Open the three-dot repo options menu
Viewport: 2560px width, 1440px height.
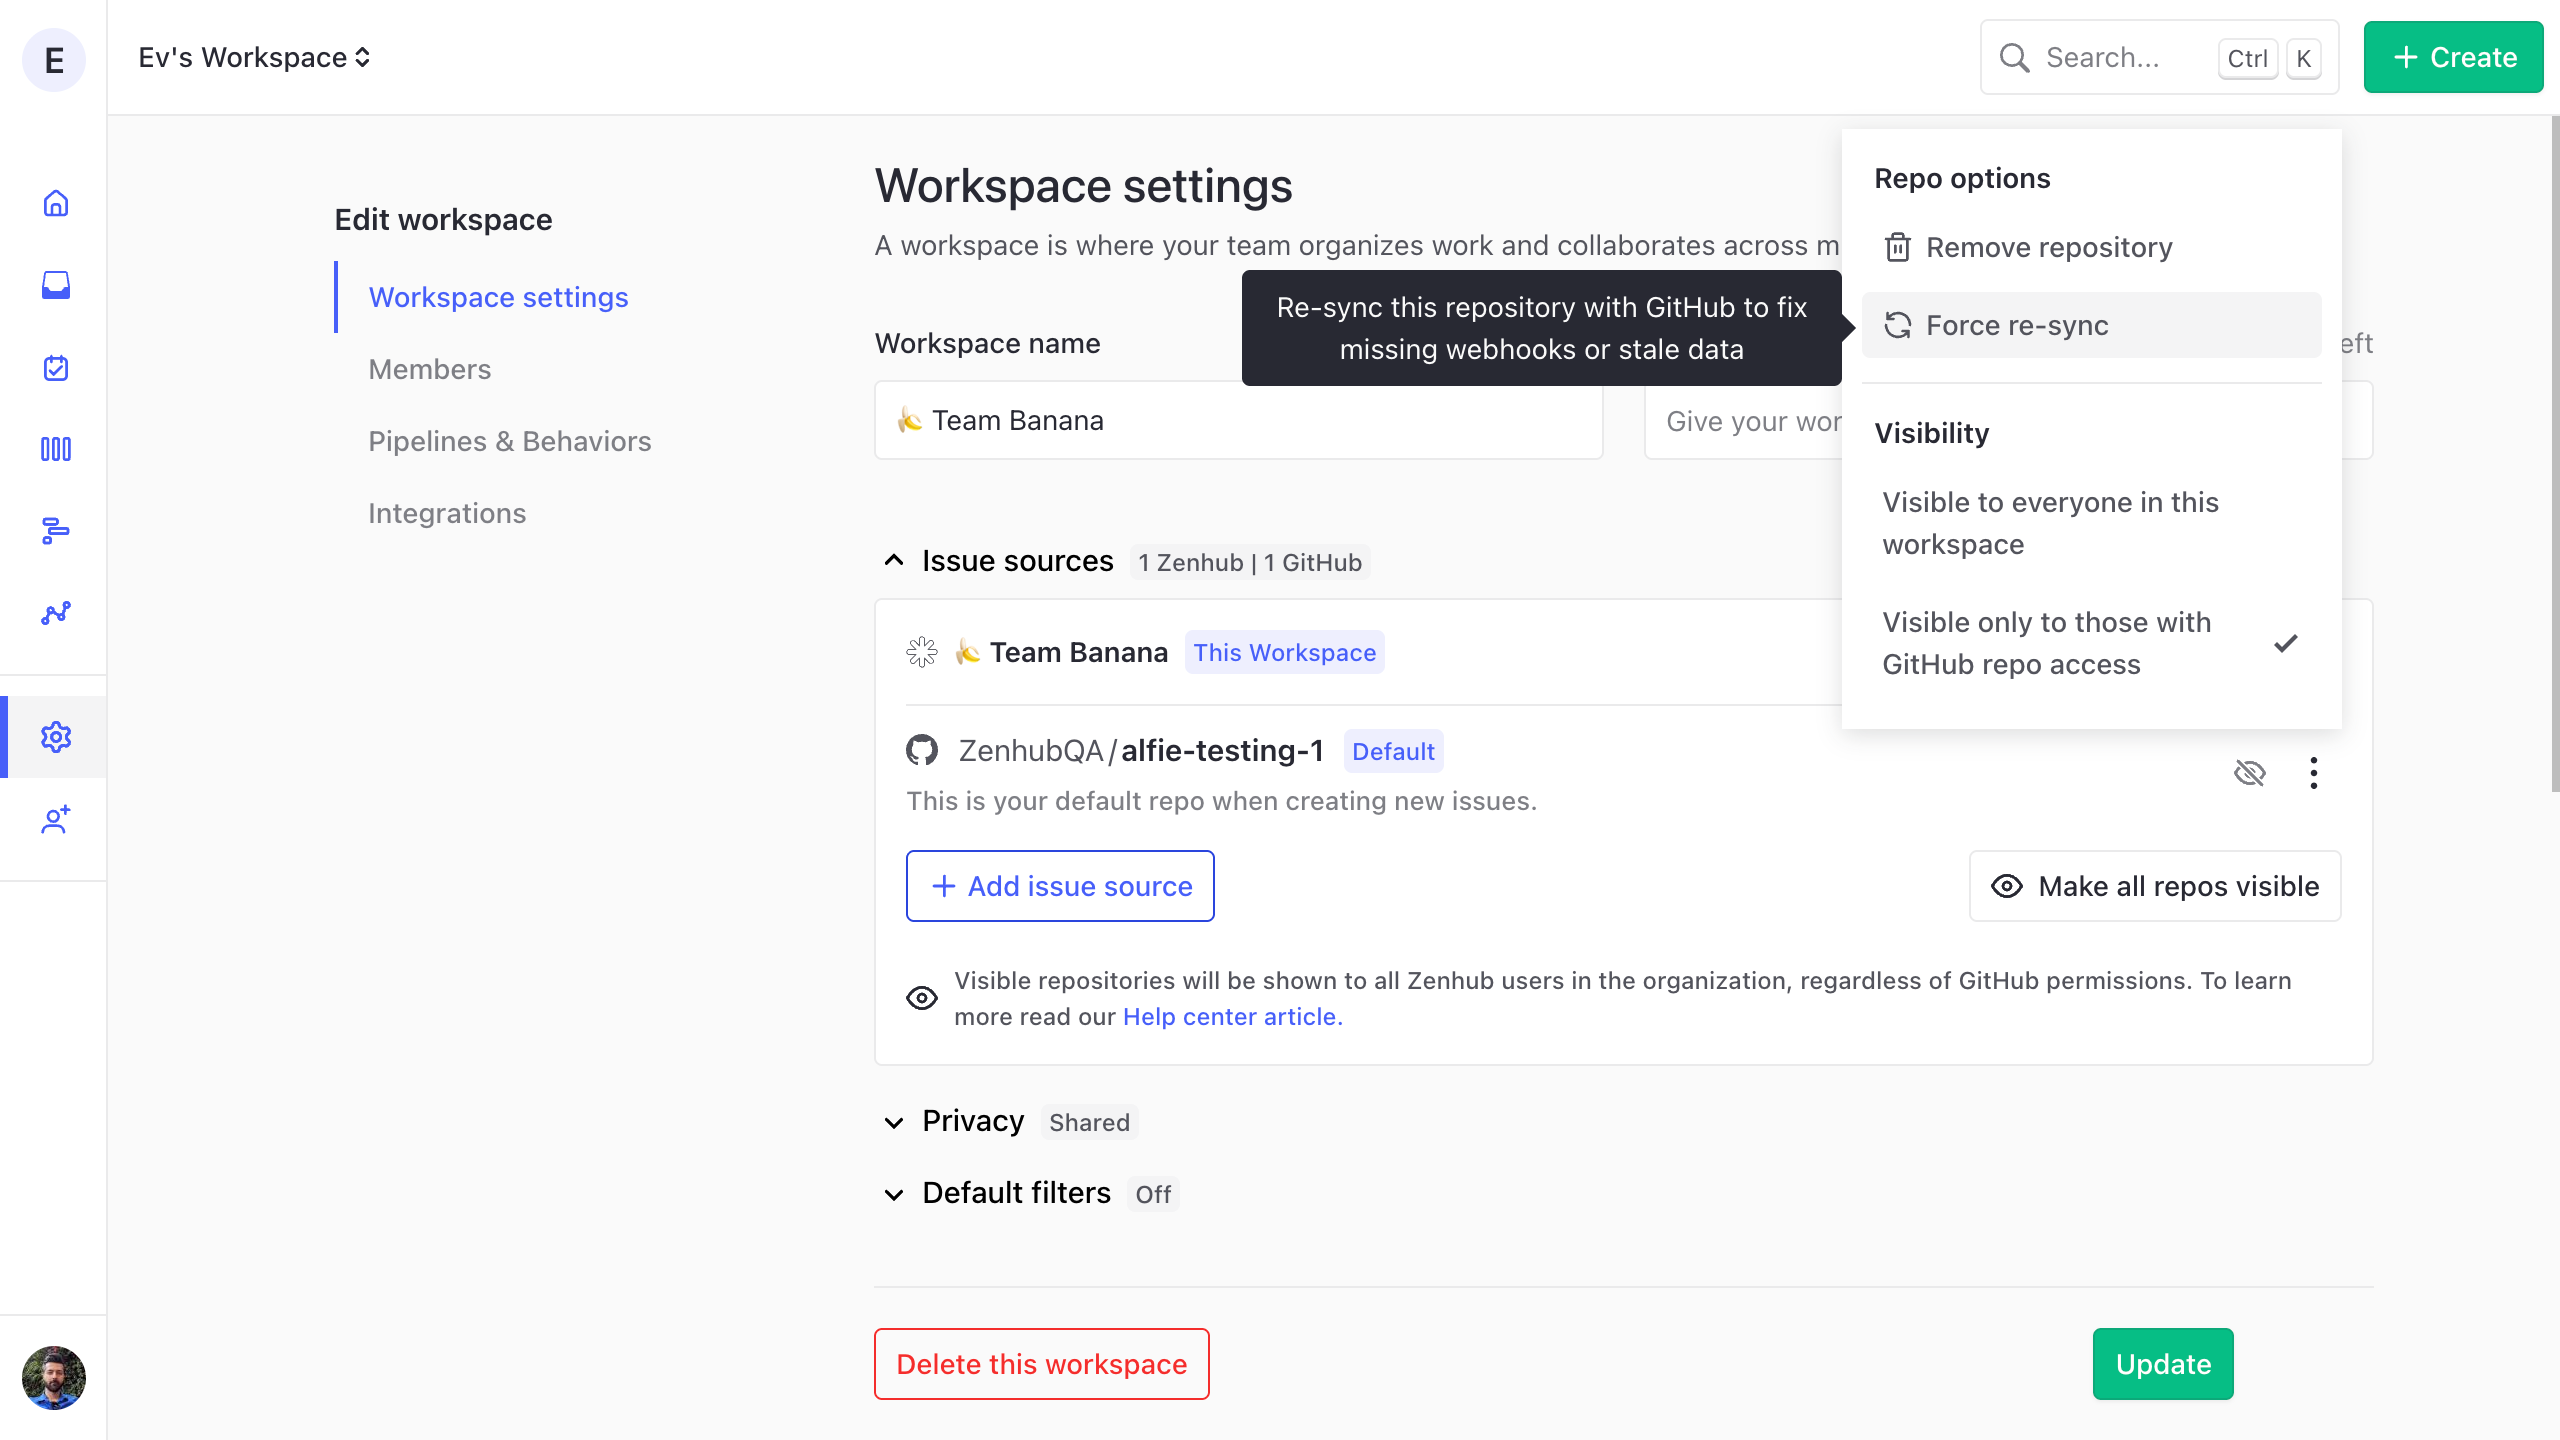pyautogui.click(x=2314, y=773)
